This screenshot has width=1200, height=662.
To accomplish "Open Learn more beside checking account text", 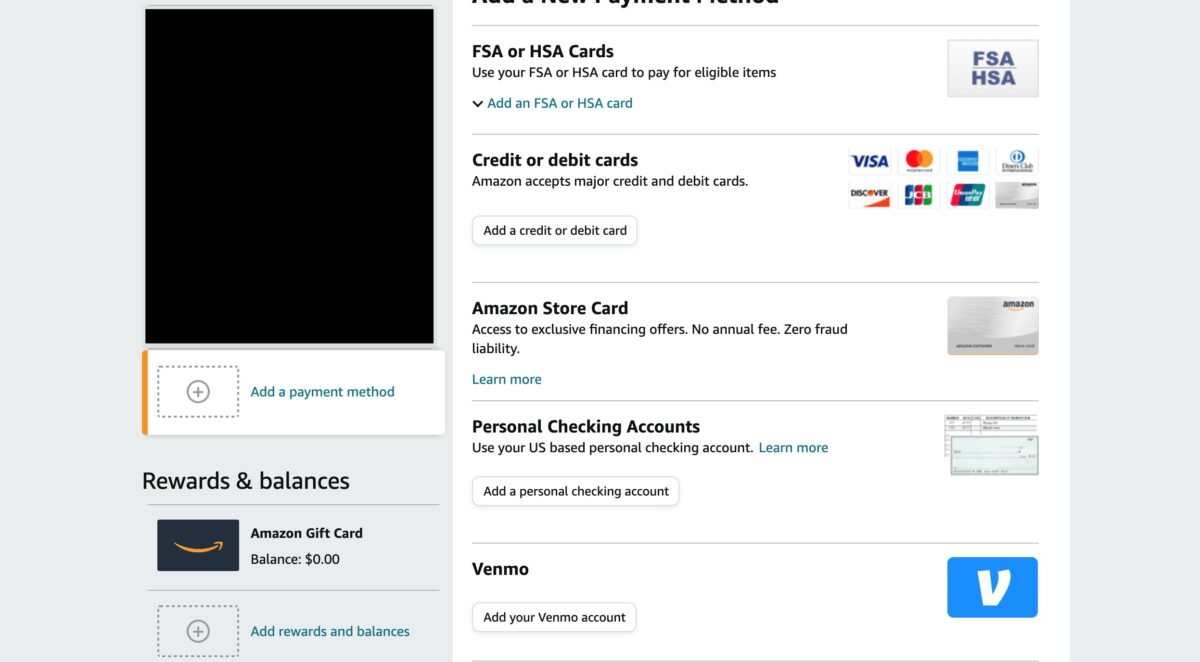I will (x=793, y=448).
